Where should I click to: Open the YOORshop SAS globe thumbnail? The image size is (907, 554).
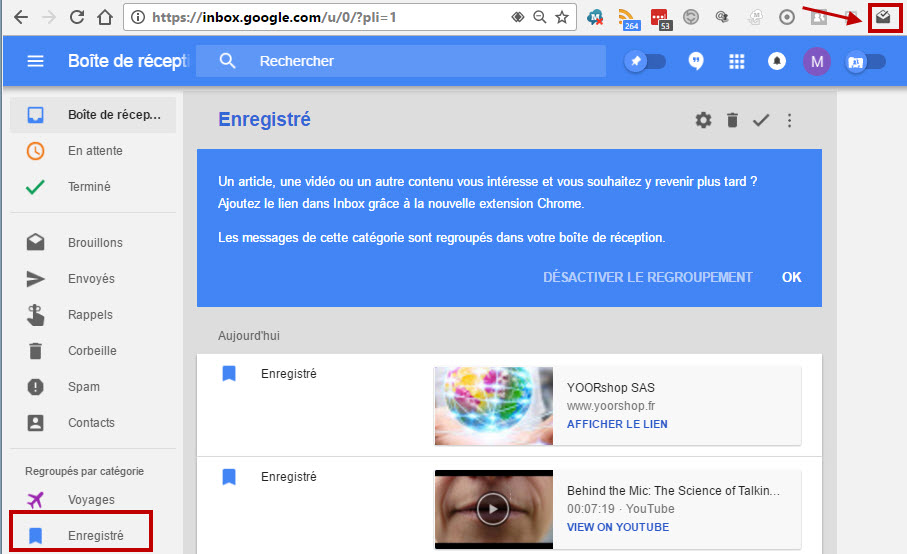coord(493,406)
